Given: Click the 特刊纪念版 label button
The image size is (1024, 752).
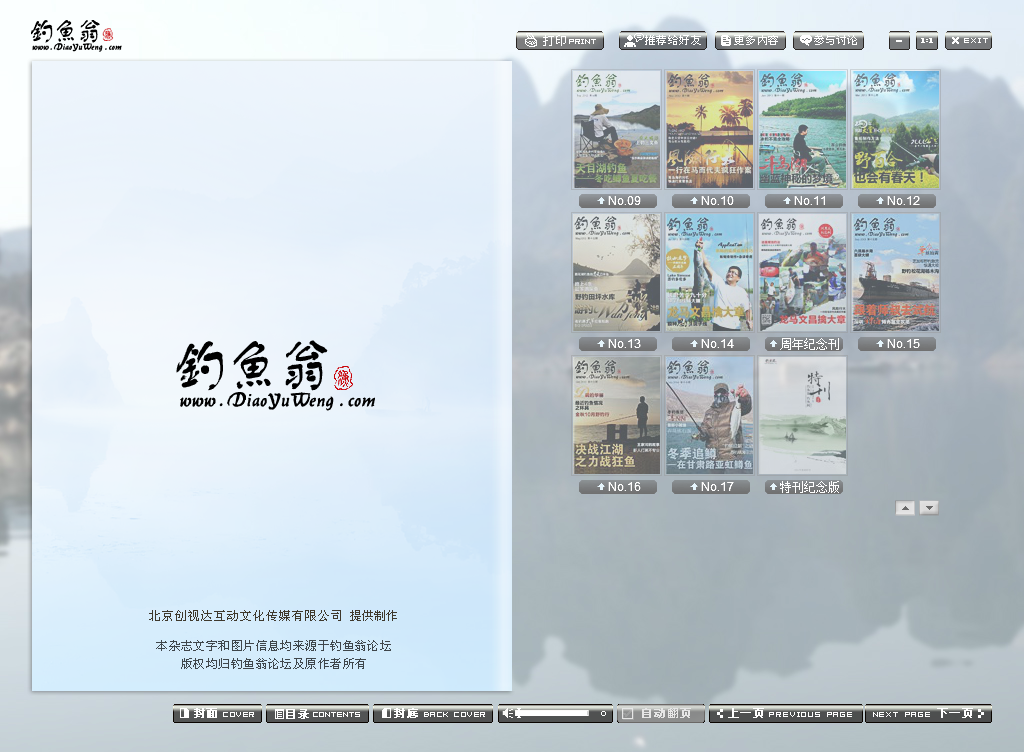Looking at the screenshot, I should coord(804,487).
